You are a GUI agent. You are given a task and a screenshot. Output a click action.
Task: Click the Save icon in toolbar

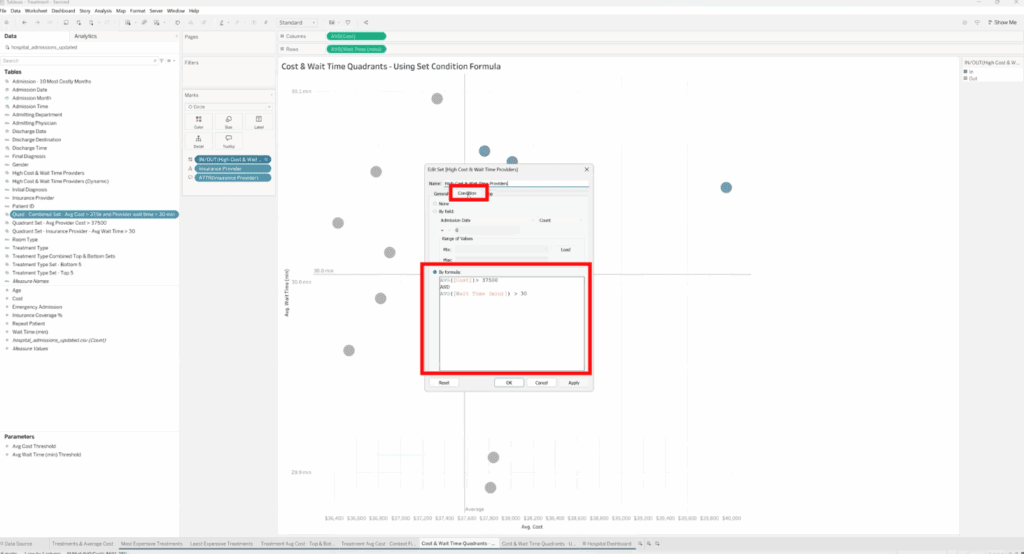click(66, 22)
